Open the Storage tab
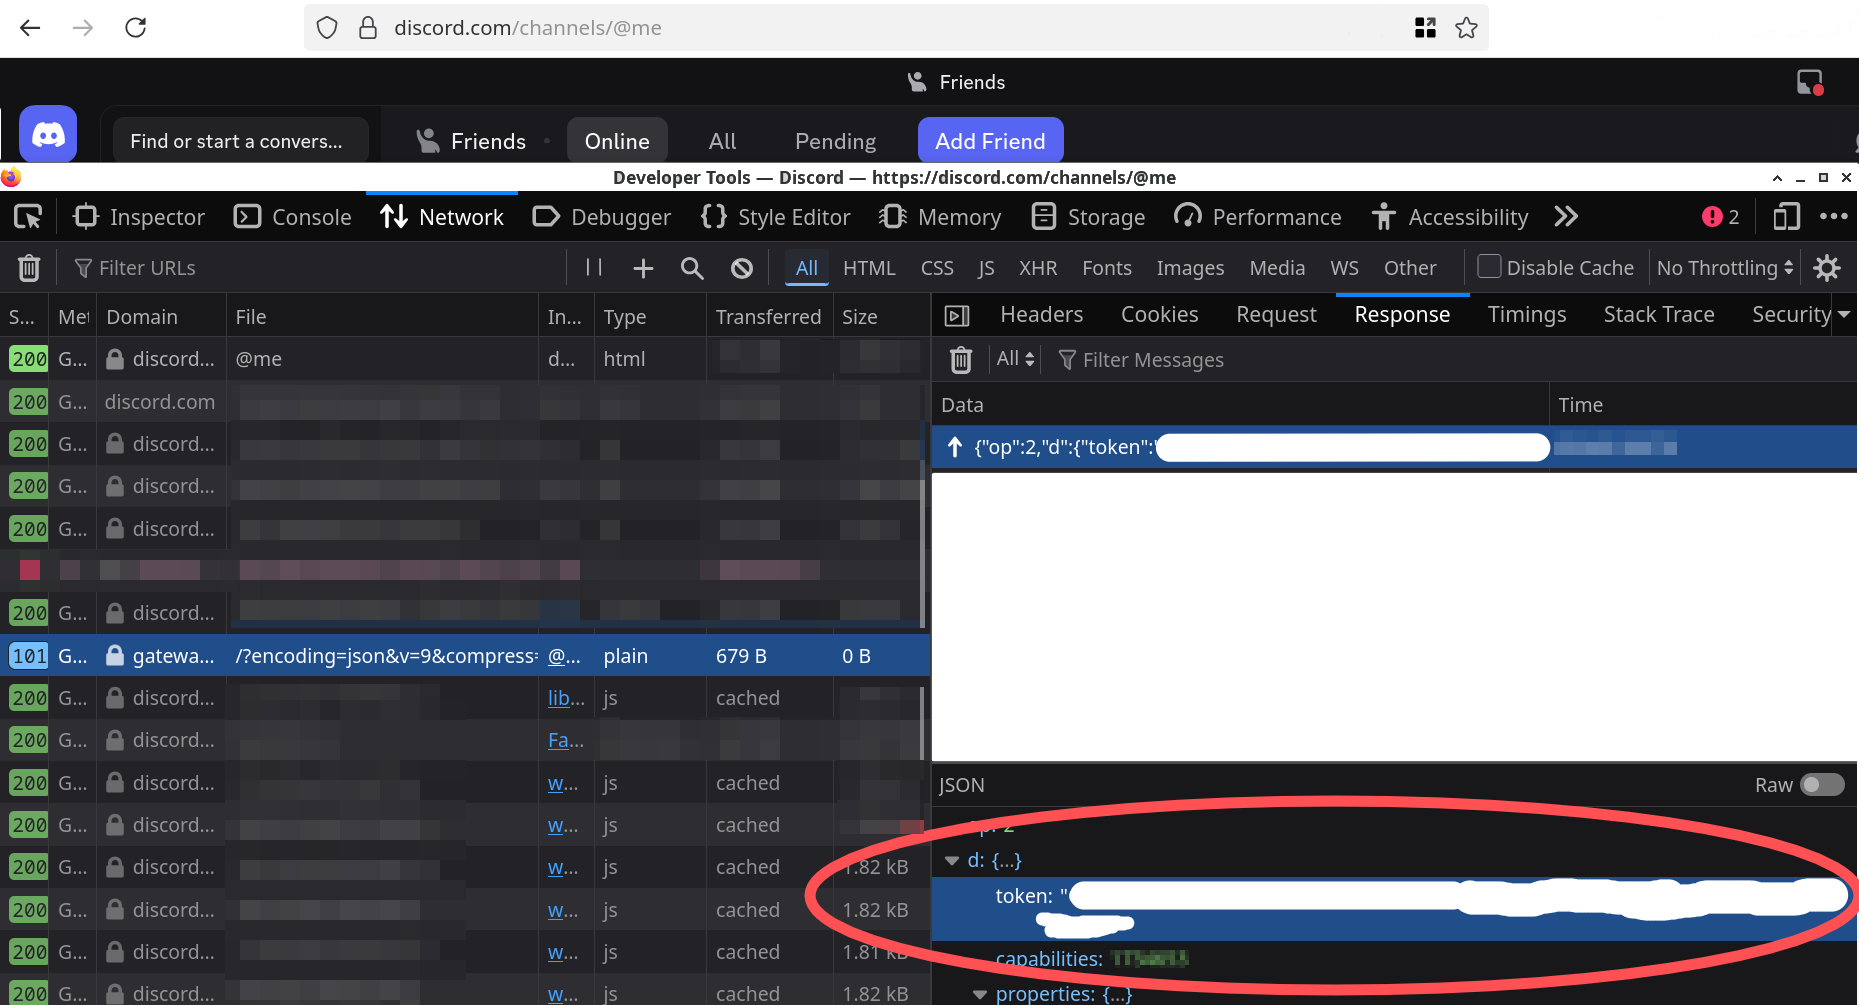Viewport: 1859px width, 1005px height. pyautogui.click(x=1088, y=217)
